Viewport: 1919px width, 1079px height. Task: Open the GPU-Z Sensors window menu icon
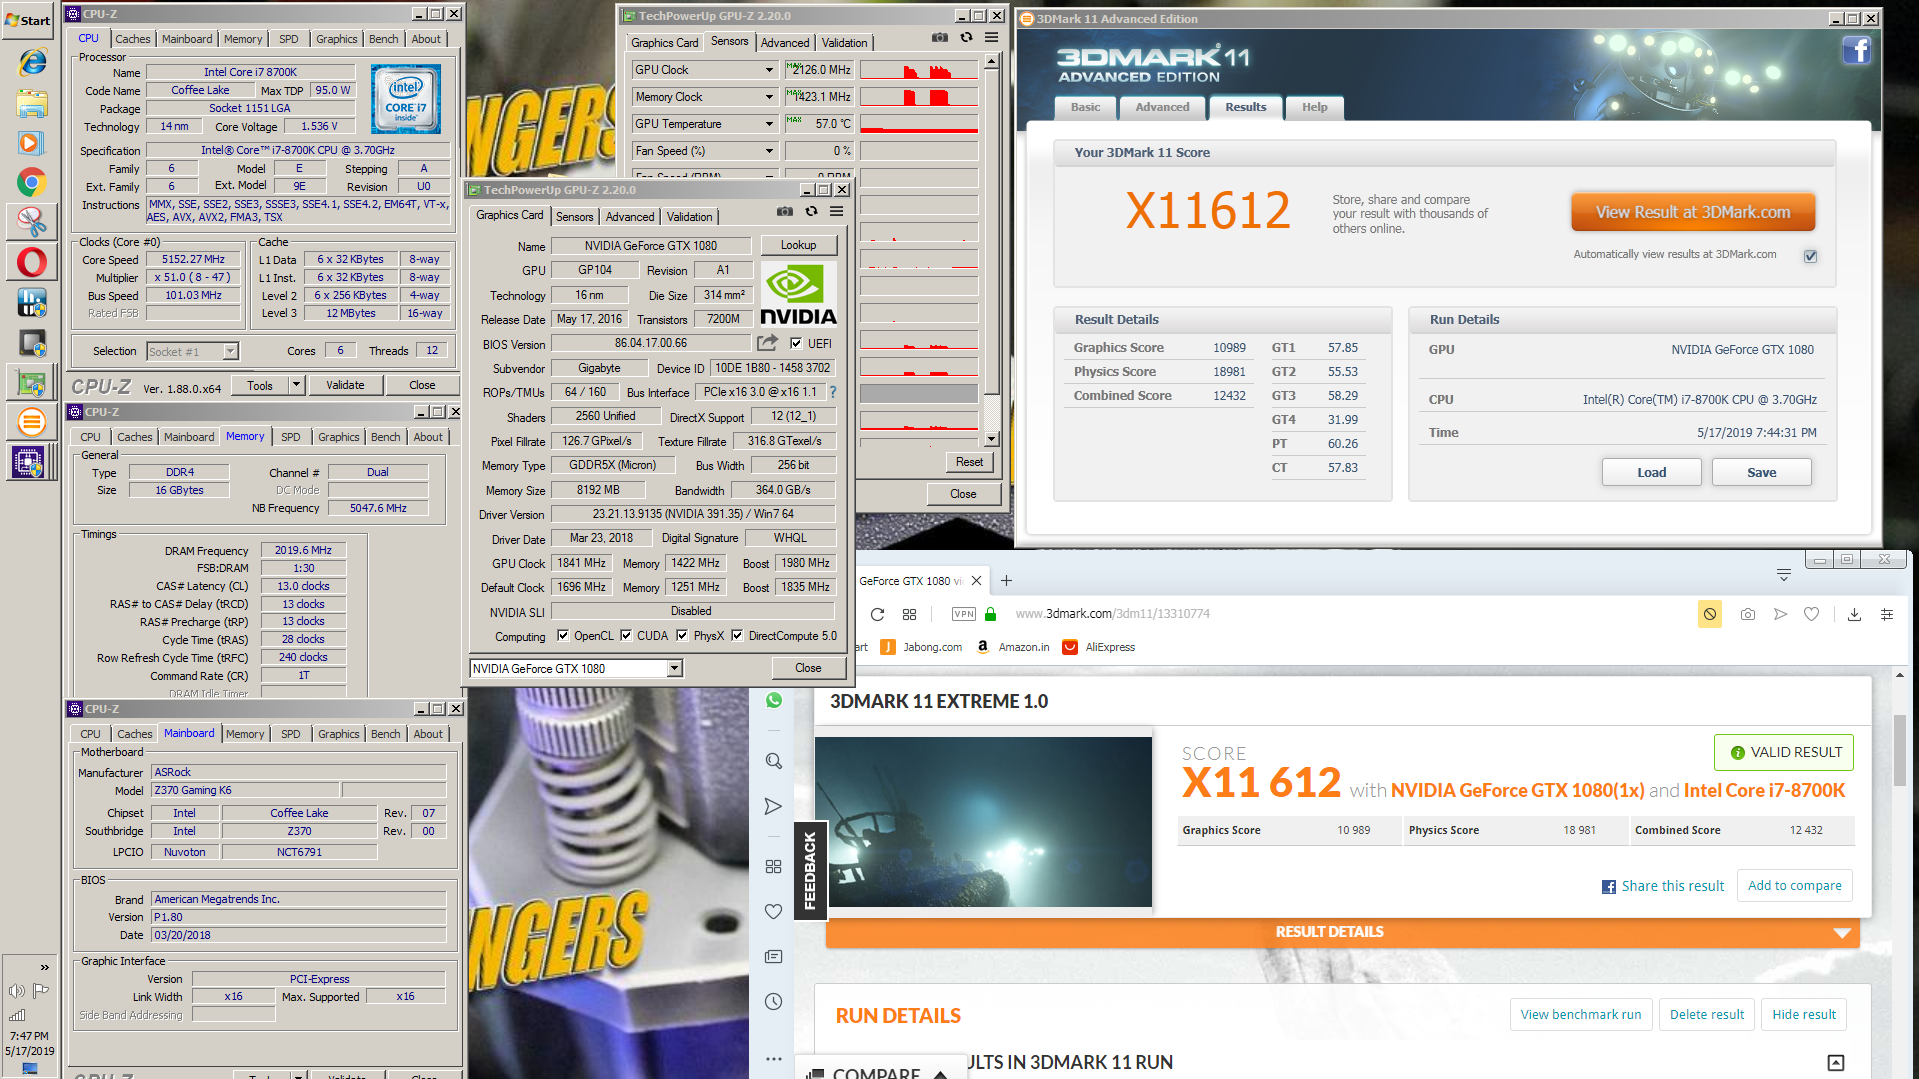(991, 38)
